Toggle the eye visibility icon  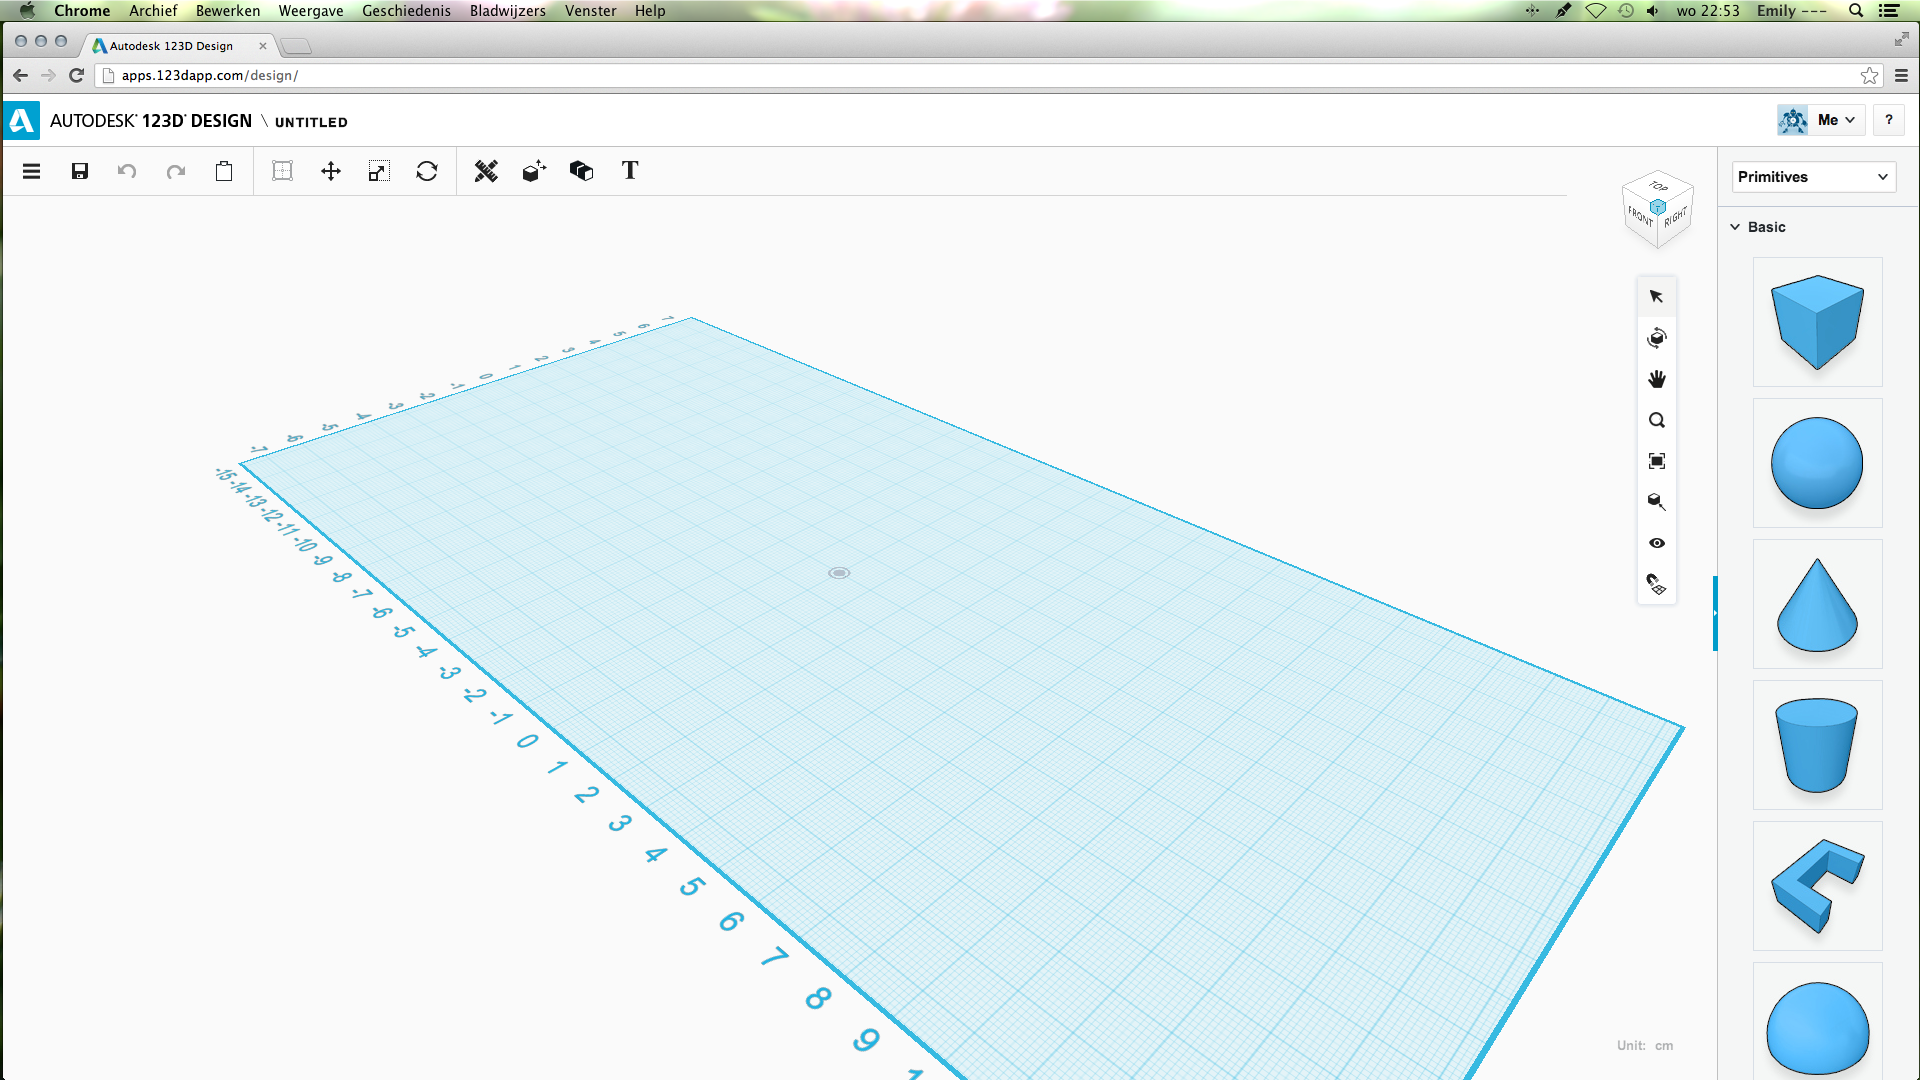1657,543
